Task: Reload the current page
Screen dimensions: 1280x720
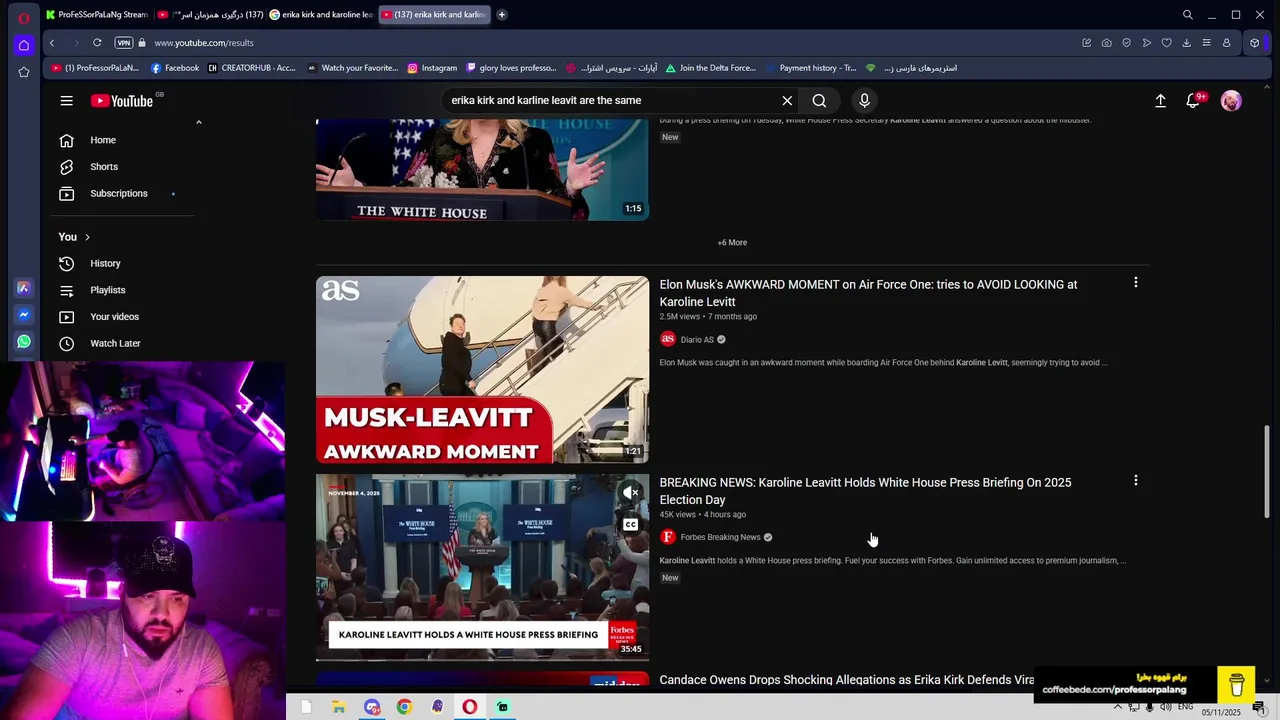Action: (x=97, y=43)
